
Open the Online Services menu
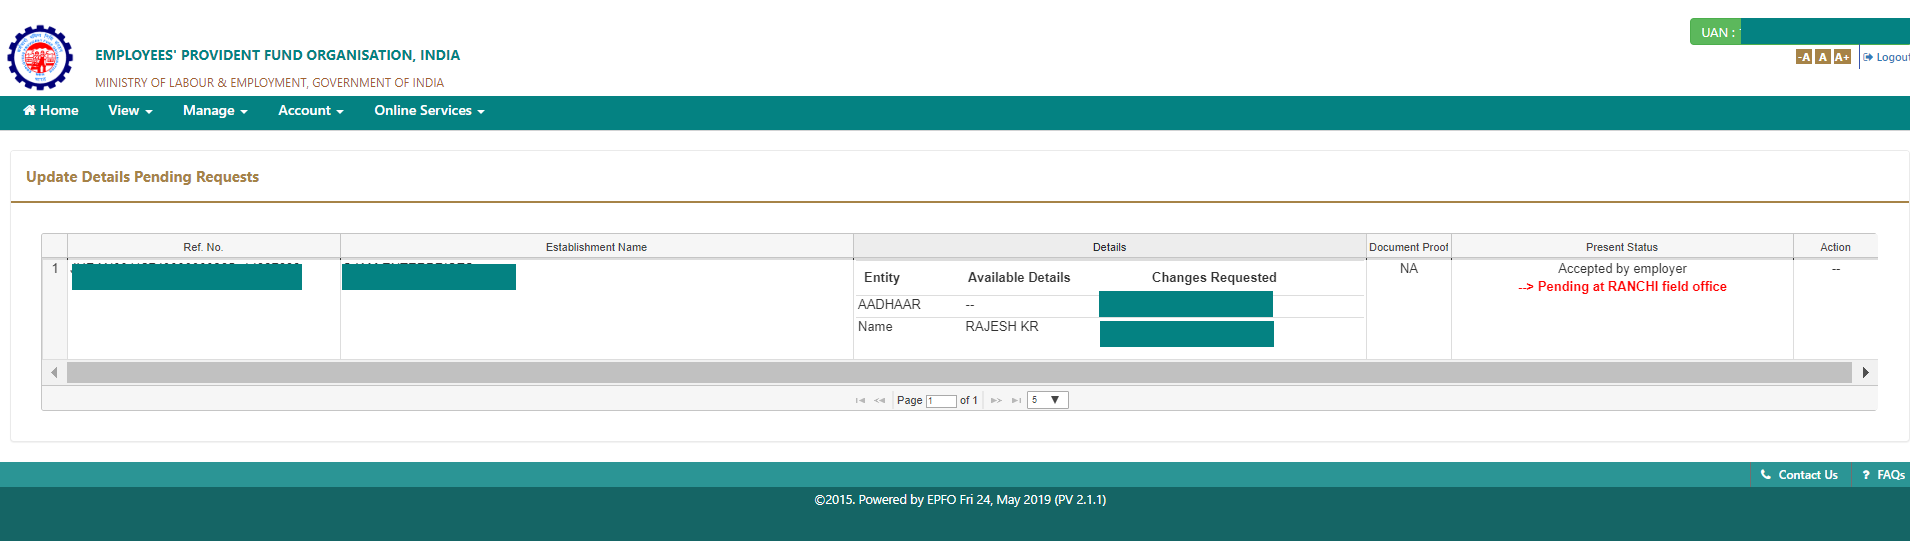(429, 111)
